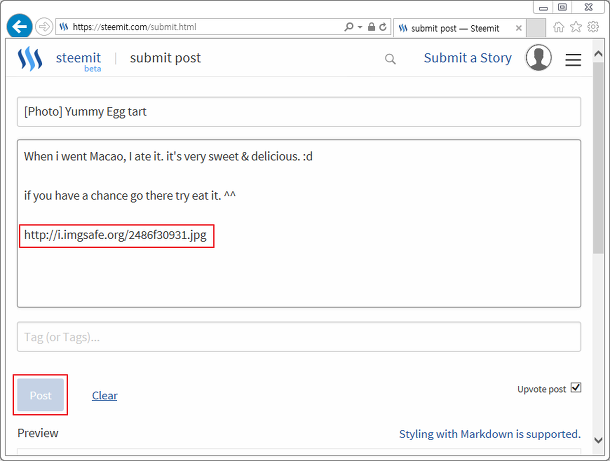Switch to submit post — Steemit tab

460,27
